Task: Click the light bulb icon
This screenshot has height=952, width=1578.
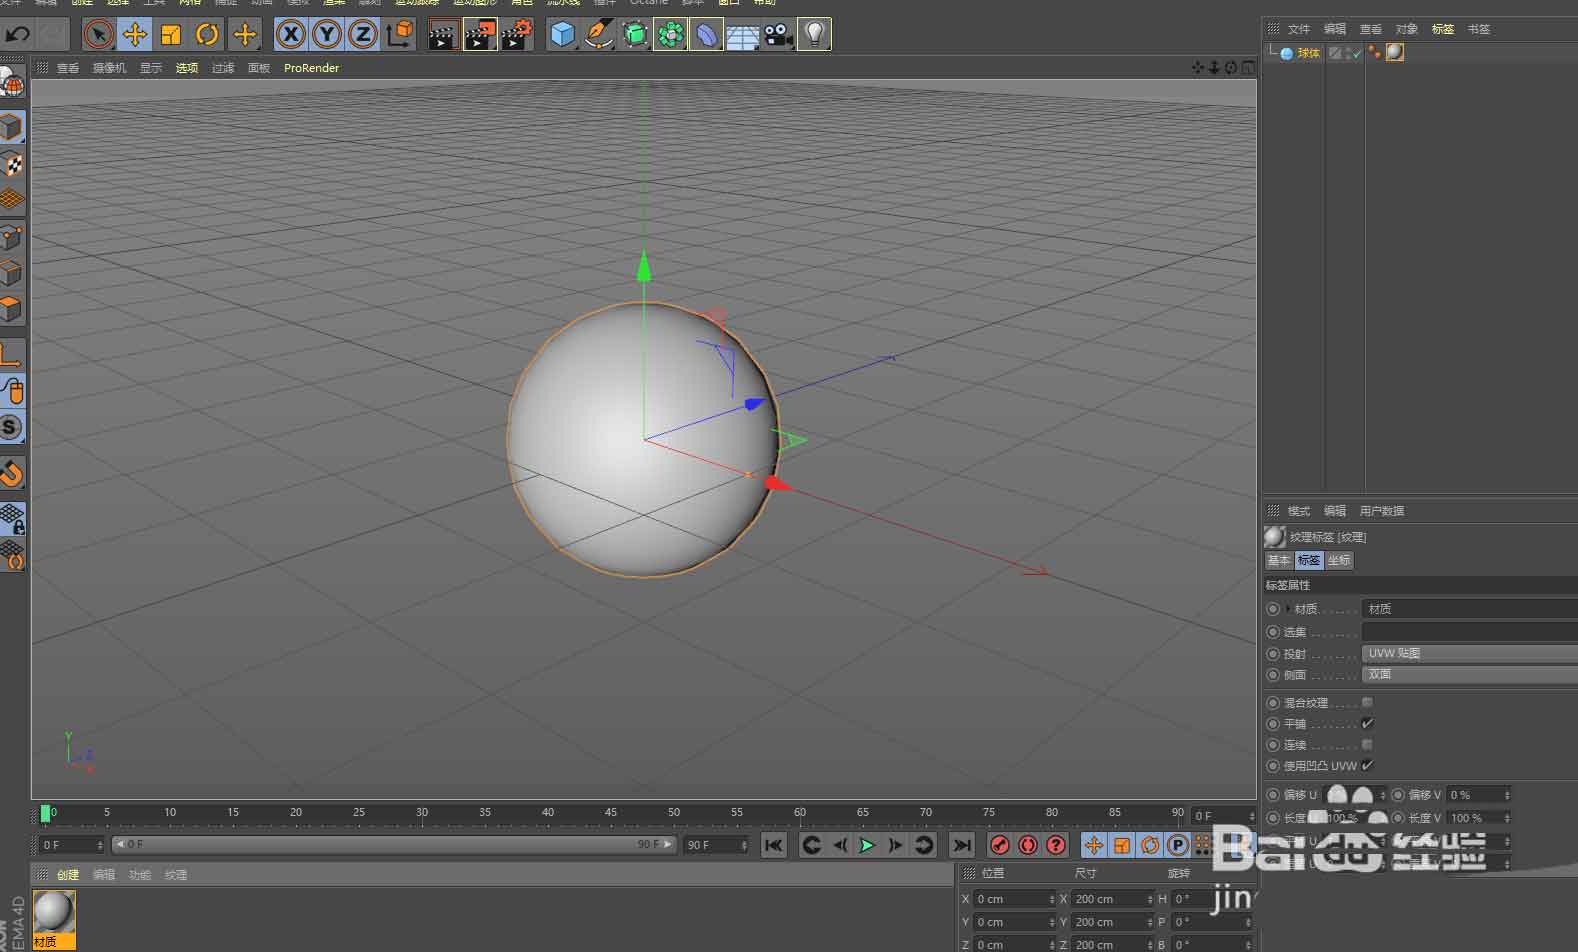Action: click(815, 35)
